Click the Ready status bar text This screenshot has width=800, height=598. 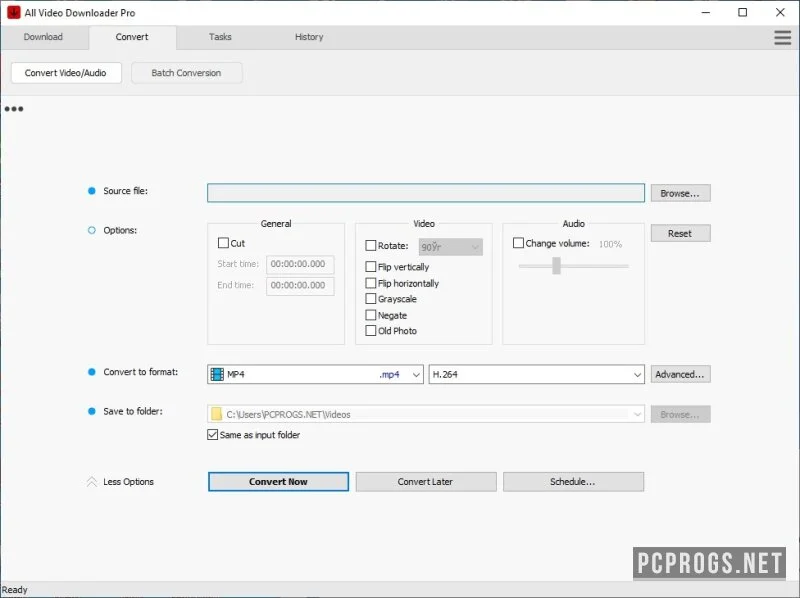(x=15, y=590)
